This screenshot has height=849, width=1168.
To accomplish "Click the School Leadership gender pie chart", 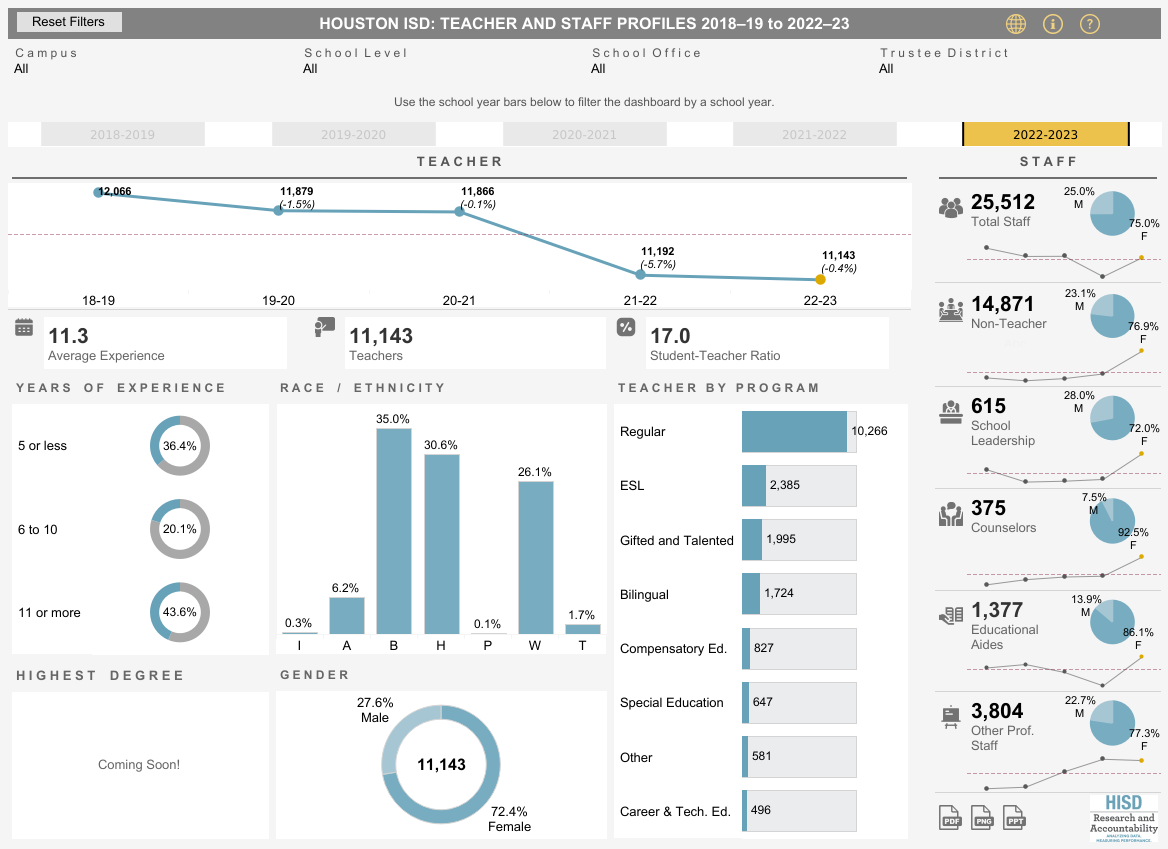I will 1112,418.
